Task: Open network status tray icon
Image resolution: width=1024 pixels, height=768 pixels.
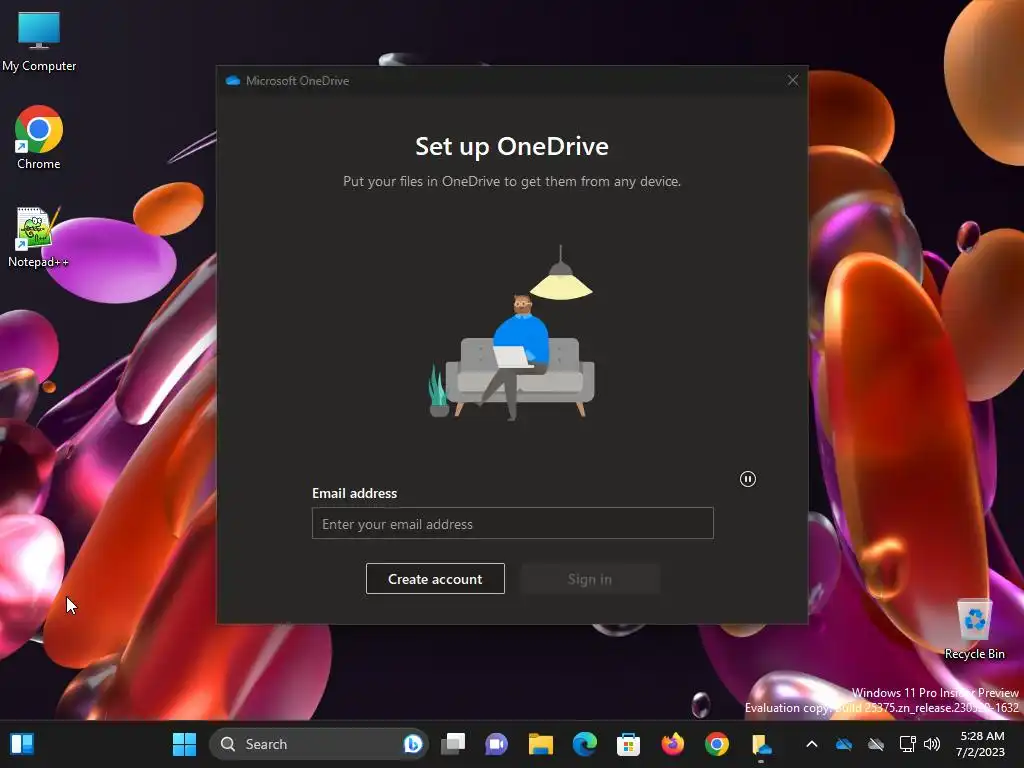Action: coord(907,744)
